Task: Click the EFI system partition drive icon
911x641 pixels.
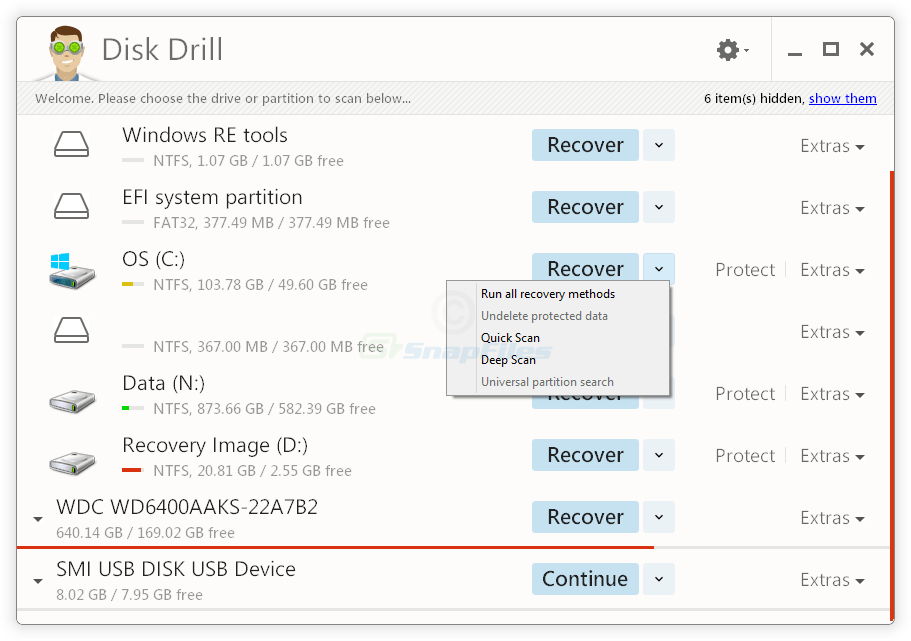Action: (71, 205)
